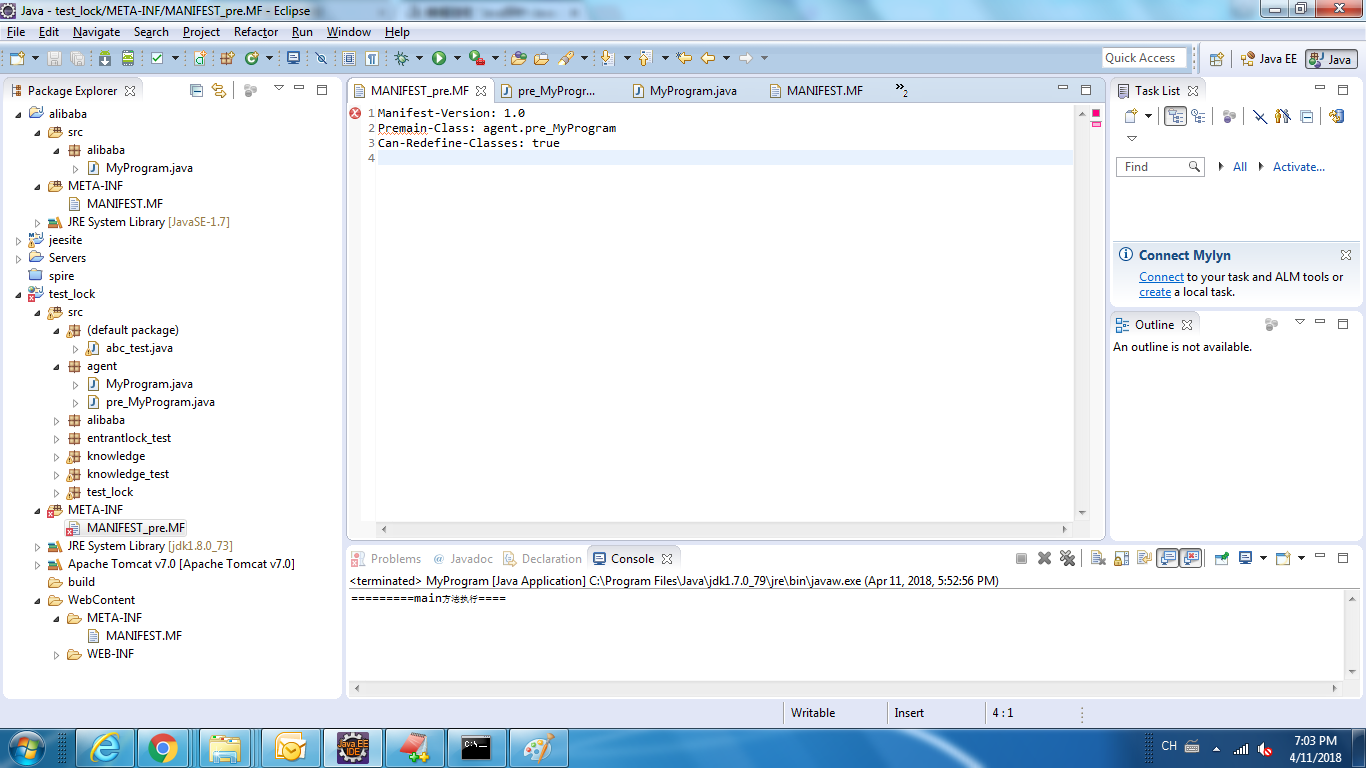Click Collapse All icon in Task List
The width and height of the screenshot is (1366, 768).
(x=1306, y=116)
